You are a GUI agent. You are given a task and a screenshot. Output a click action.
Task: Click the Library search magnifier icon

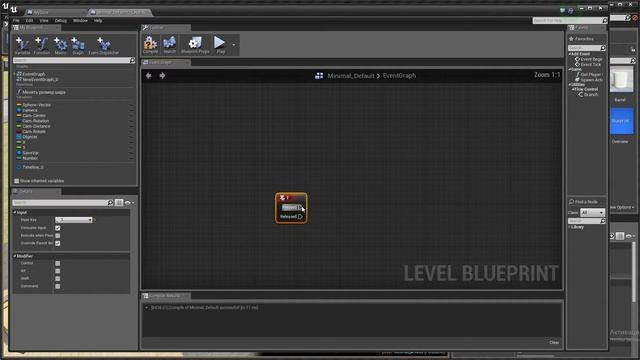pos(603,221)
